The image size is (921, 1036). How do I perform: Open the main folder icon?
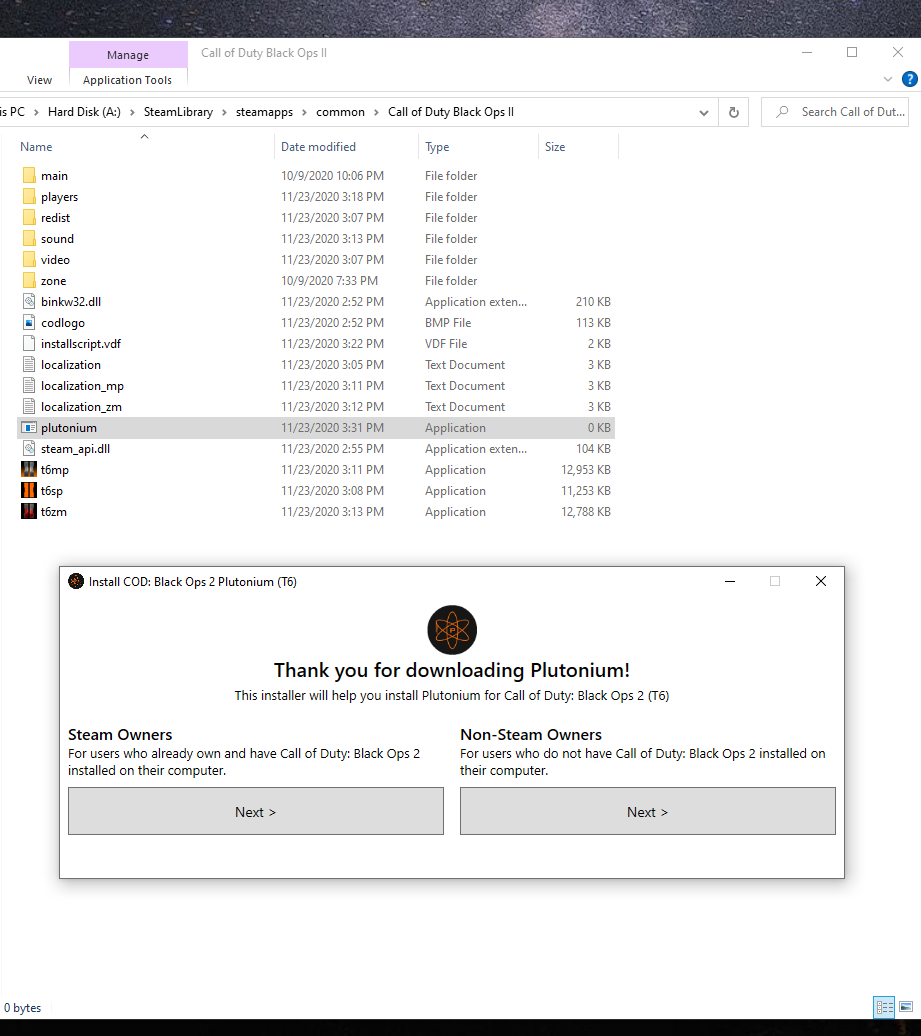(29, 176)
